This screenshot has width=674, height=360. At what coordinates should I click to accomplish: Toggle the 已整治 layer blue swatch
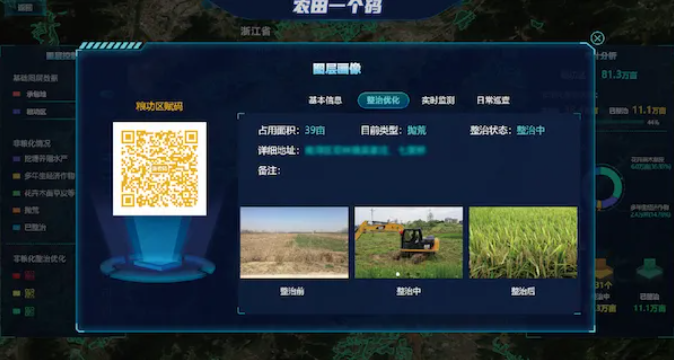(16, 228)
